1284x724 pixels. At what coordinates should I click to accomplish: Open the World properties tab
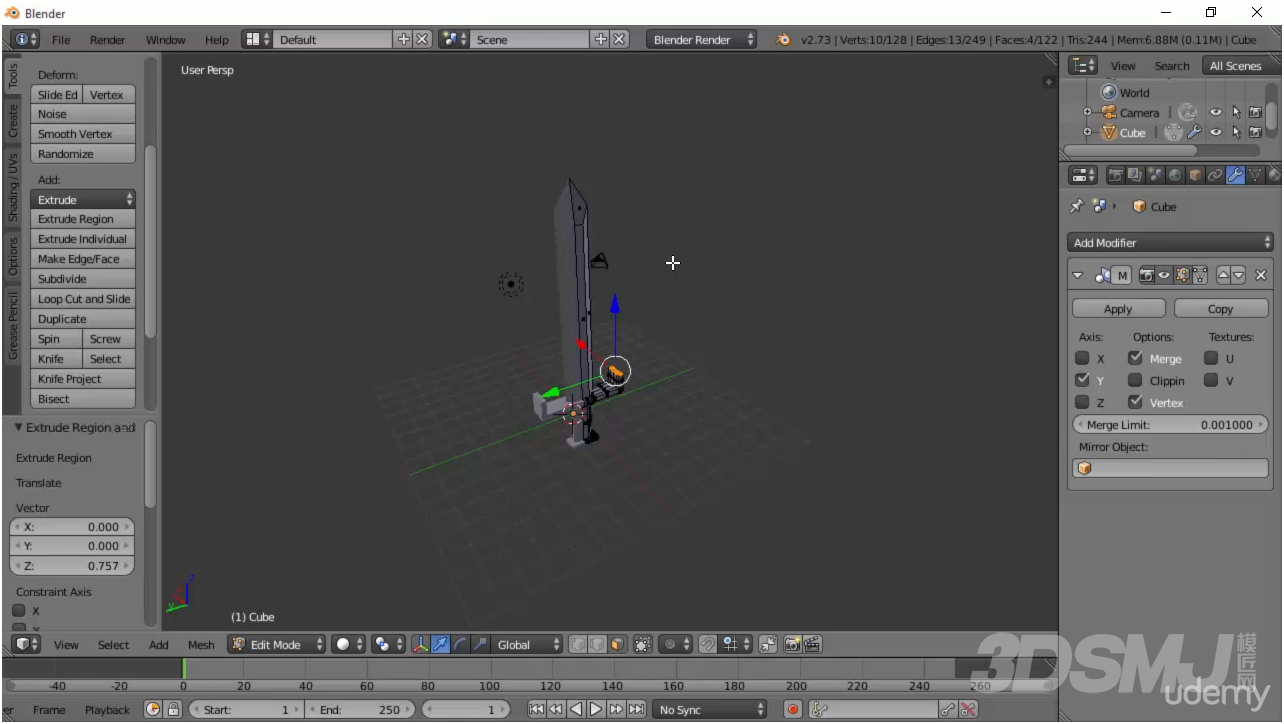point(1175,175)
